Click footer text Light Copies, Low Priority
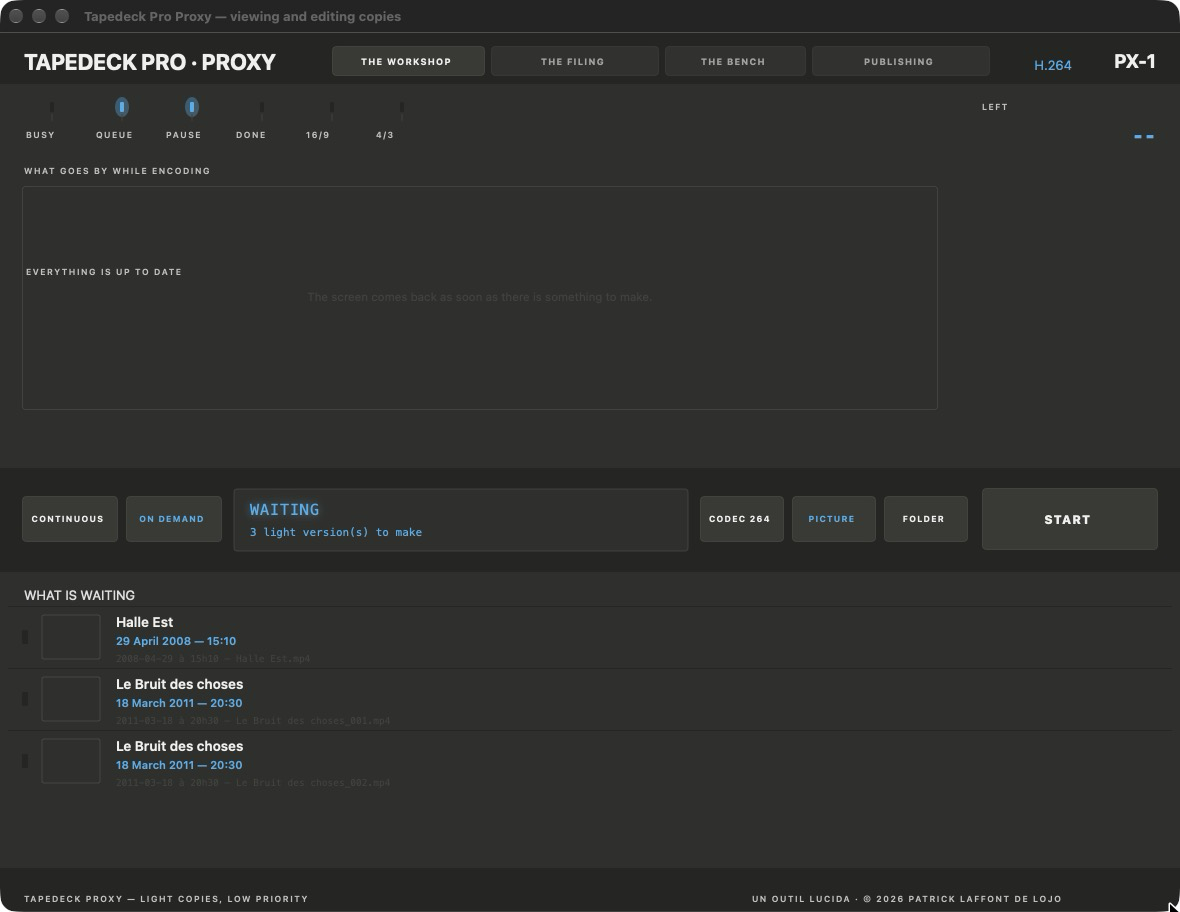The height and width of the screenshot is (912, 1180). [224, 898]
